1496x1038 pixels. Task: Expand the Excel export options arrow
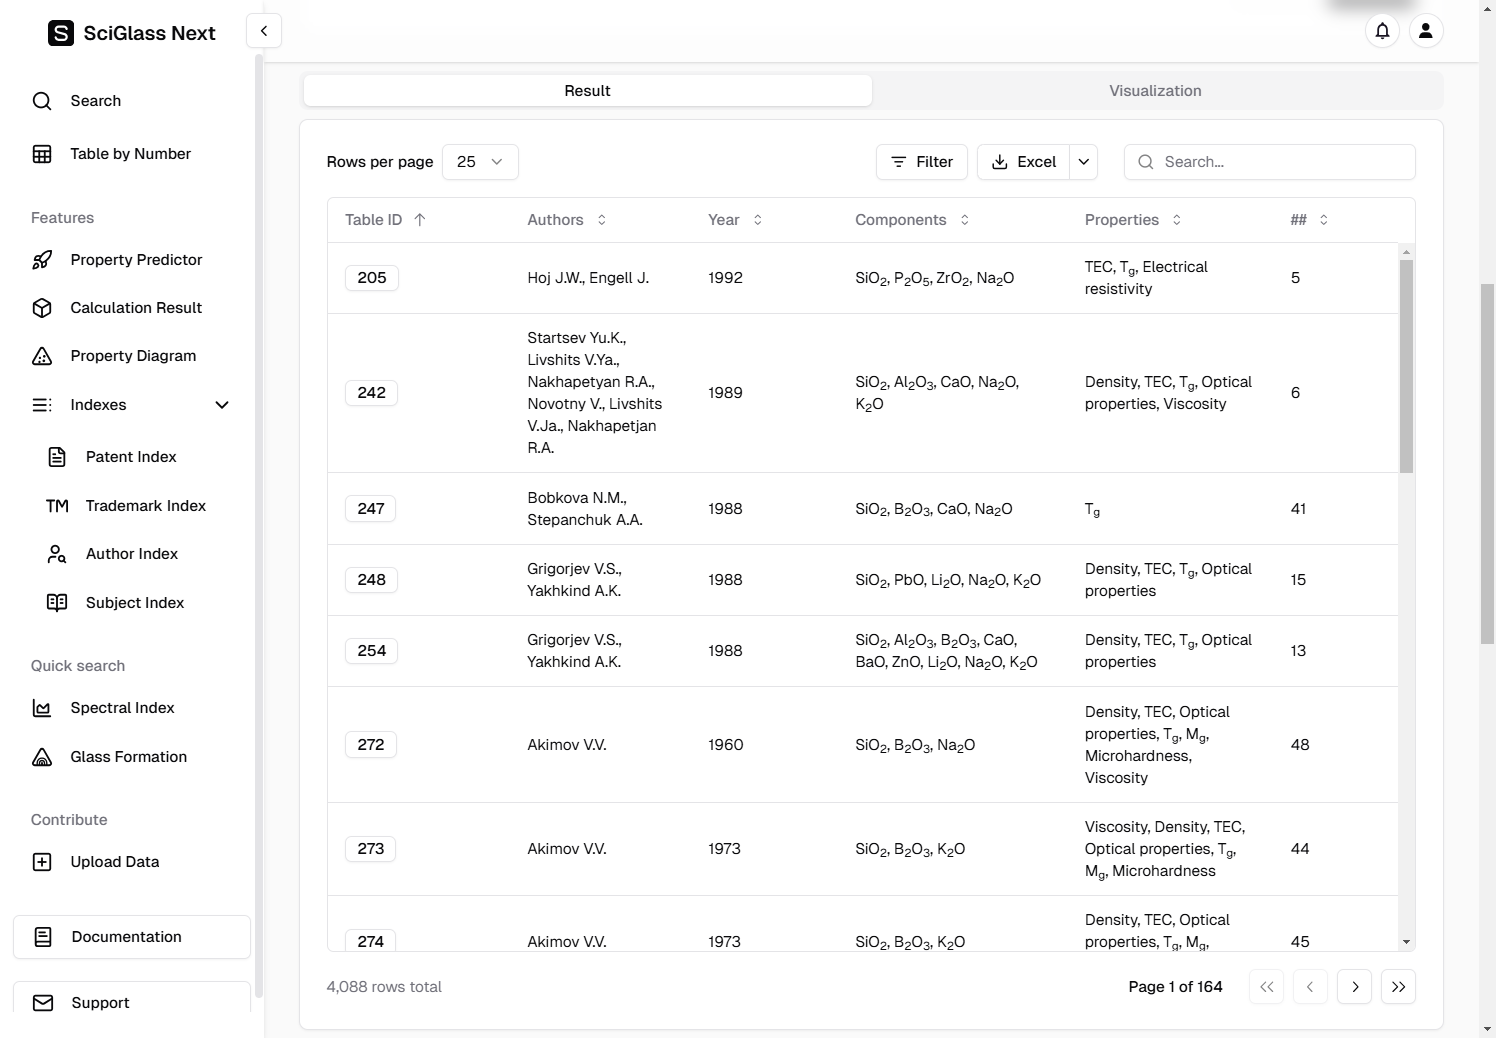coord(1083,162)
